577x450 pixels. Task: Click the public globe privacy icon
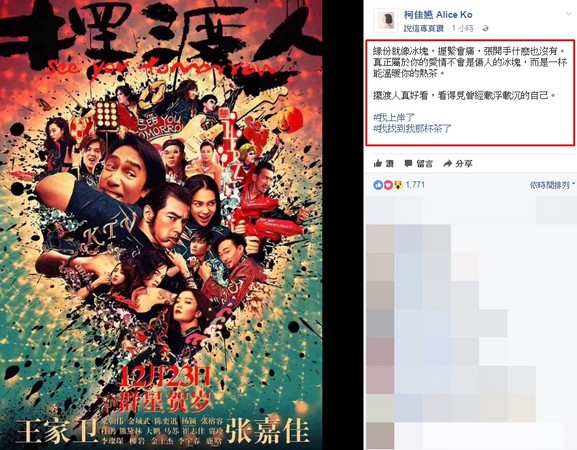coord(485,29)
